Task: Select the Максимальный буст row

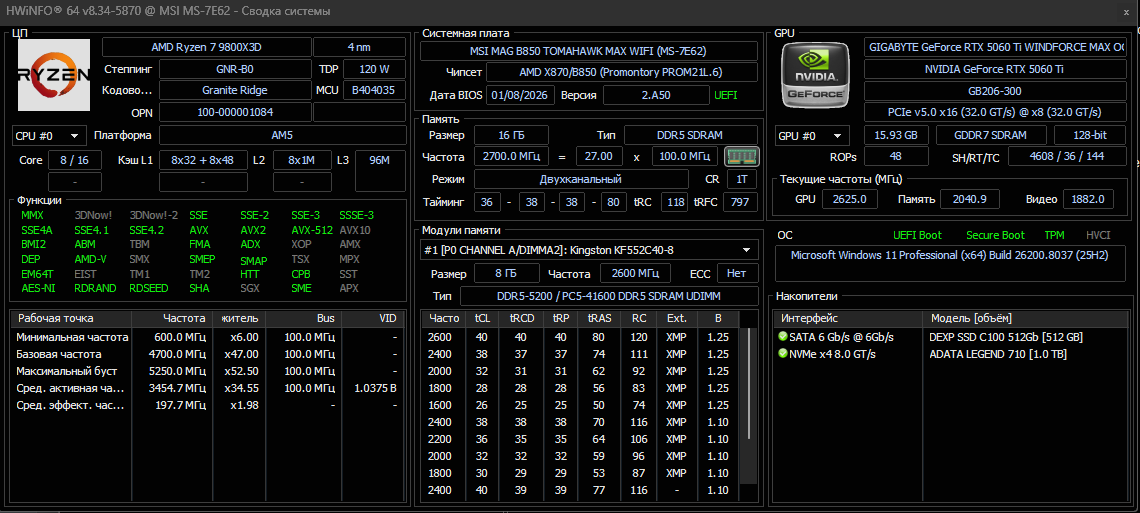Action: (209, 371)
